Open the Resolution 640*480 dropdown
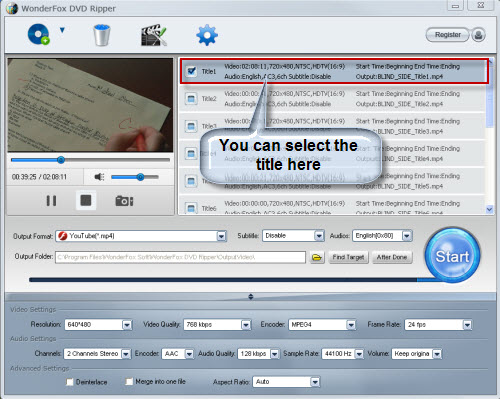Viewport: 500px width, 399px height. point(127,325)
